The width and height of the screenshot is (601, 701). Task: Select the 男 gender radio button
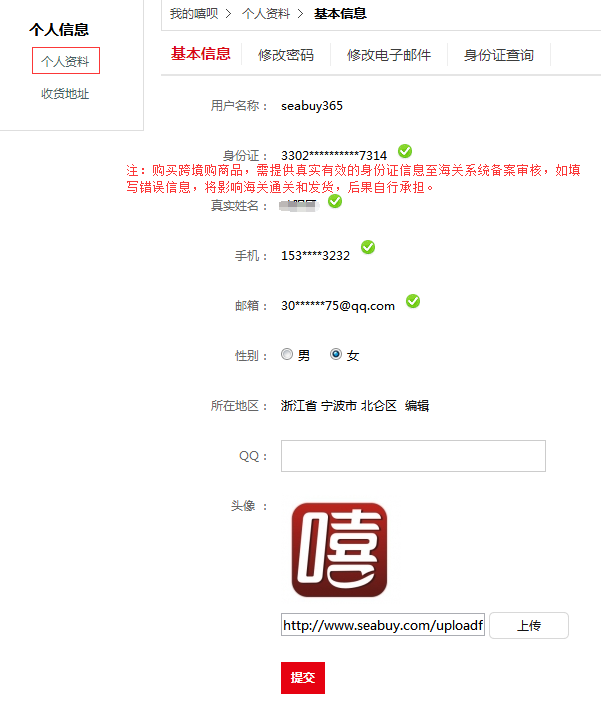point(287,355)
